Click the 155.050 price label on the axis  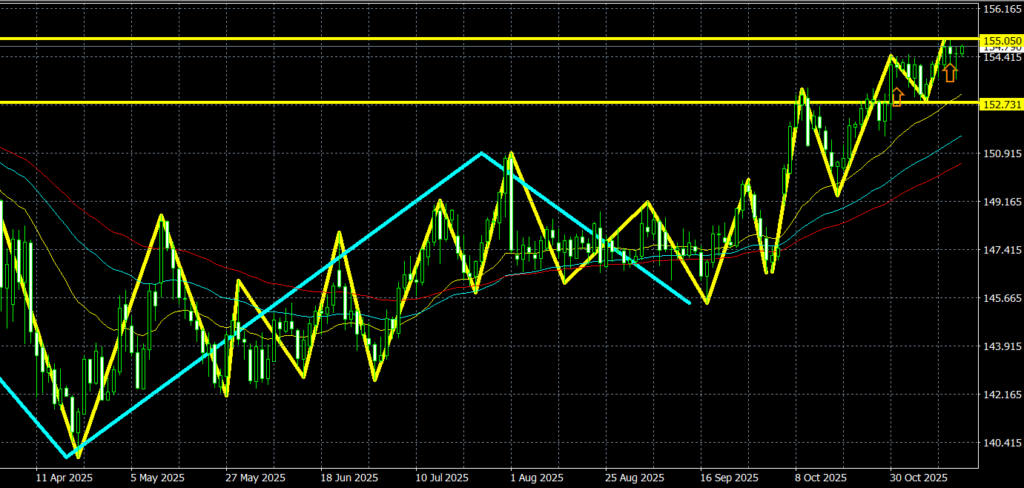coord(1001,41)
